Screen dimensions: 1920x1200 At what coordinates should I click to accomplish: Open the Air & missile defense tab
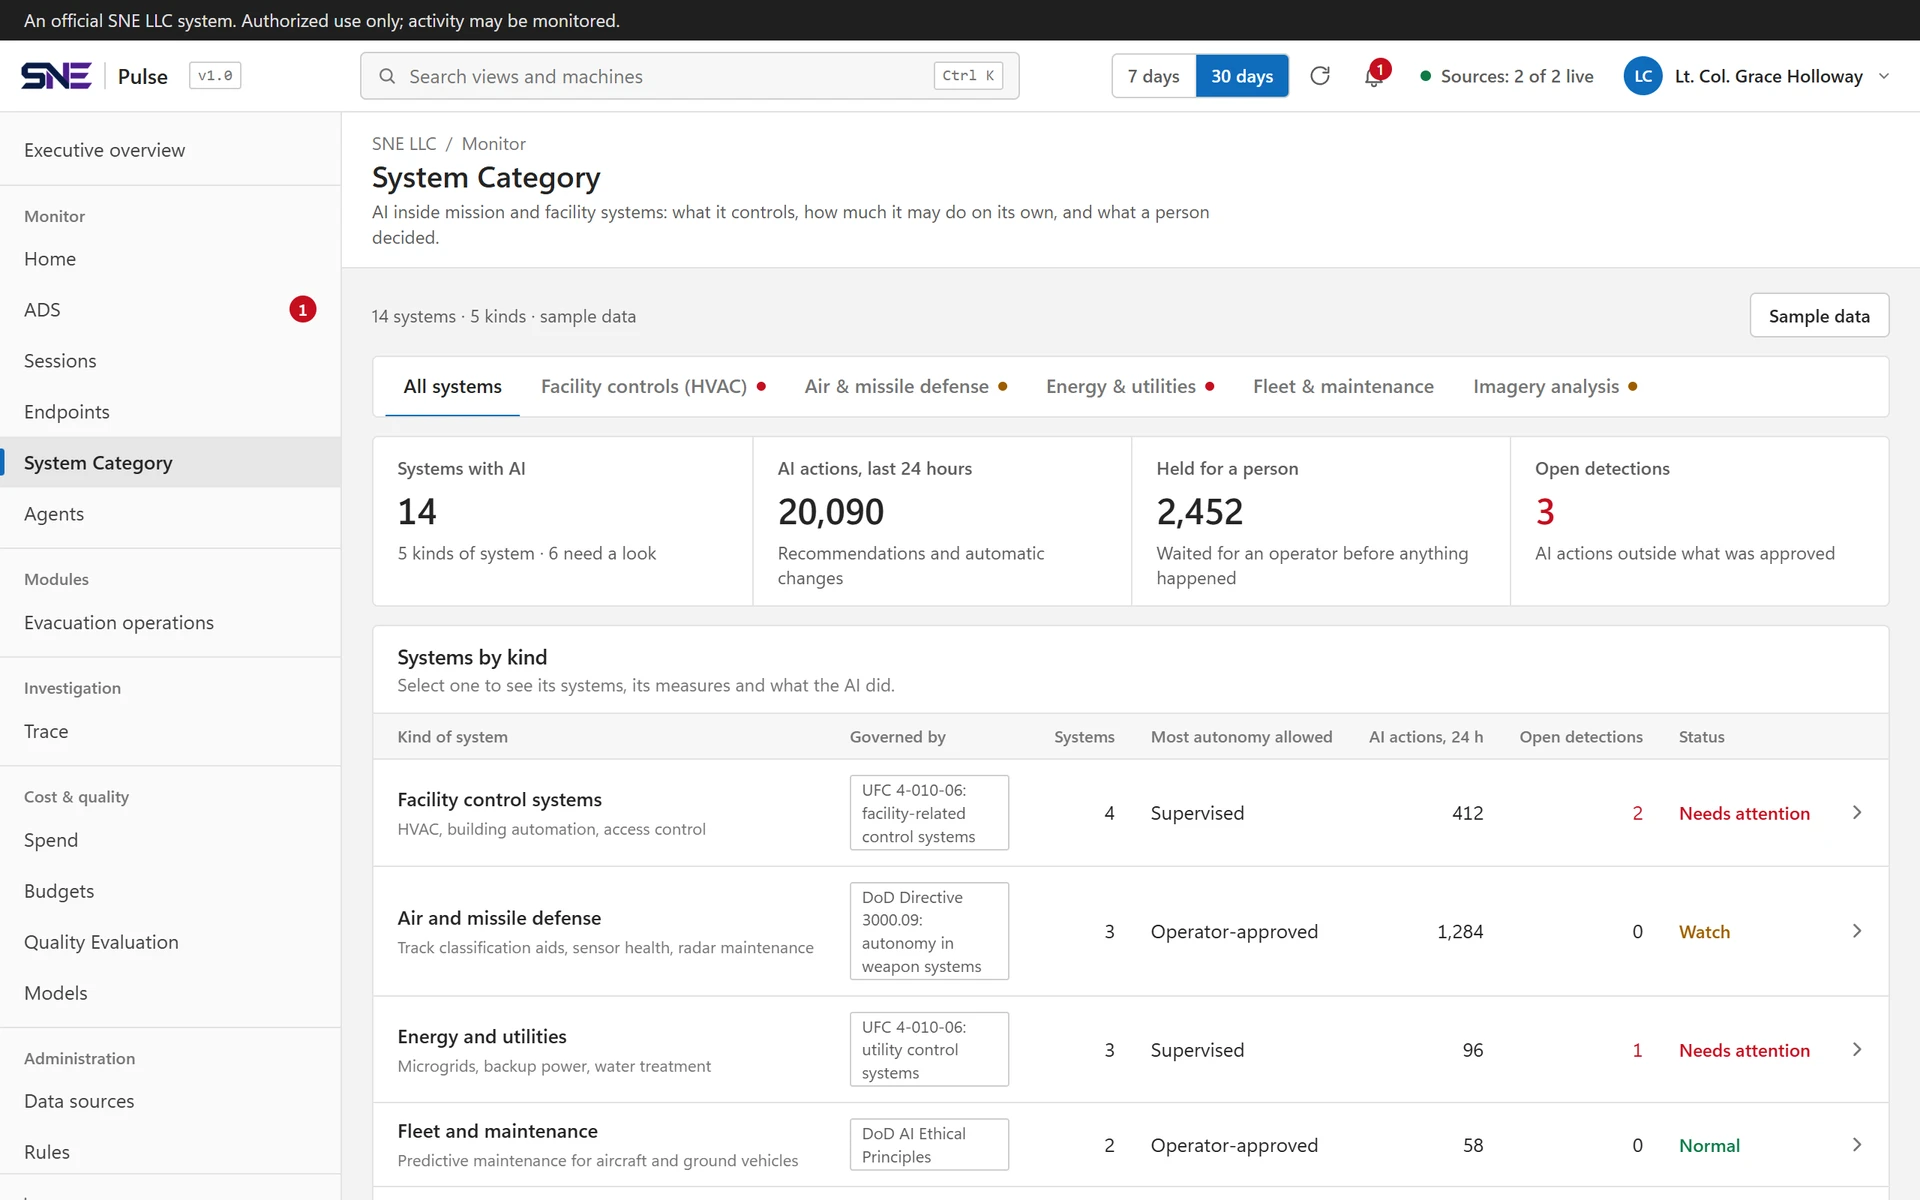(x=905, y=387)
